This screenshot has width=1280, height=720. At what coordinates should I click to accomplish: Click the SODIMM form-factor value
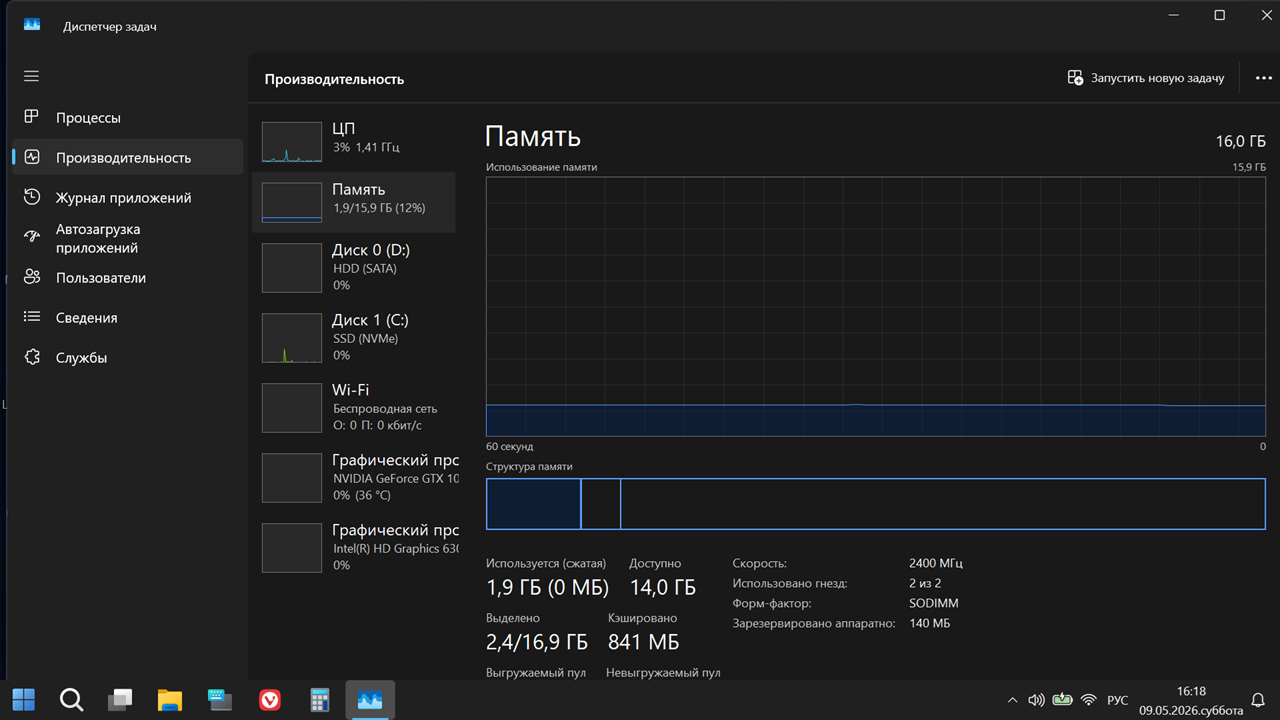click(x=933, y=603)
